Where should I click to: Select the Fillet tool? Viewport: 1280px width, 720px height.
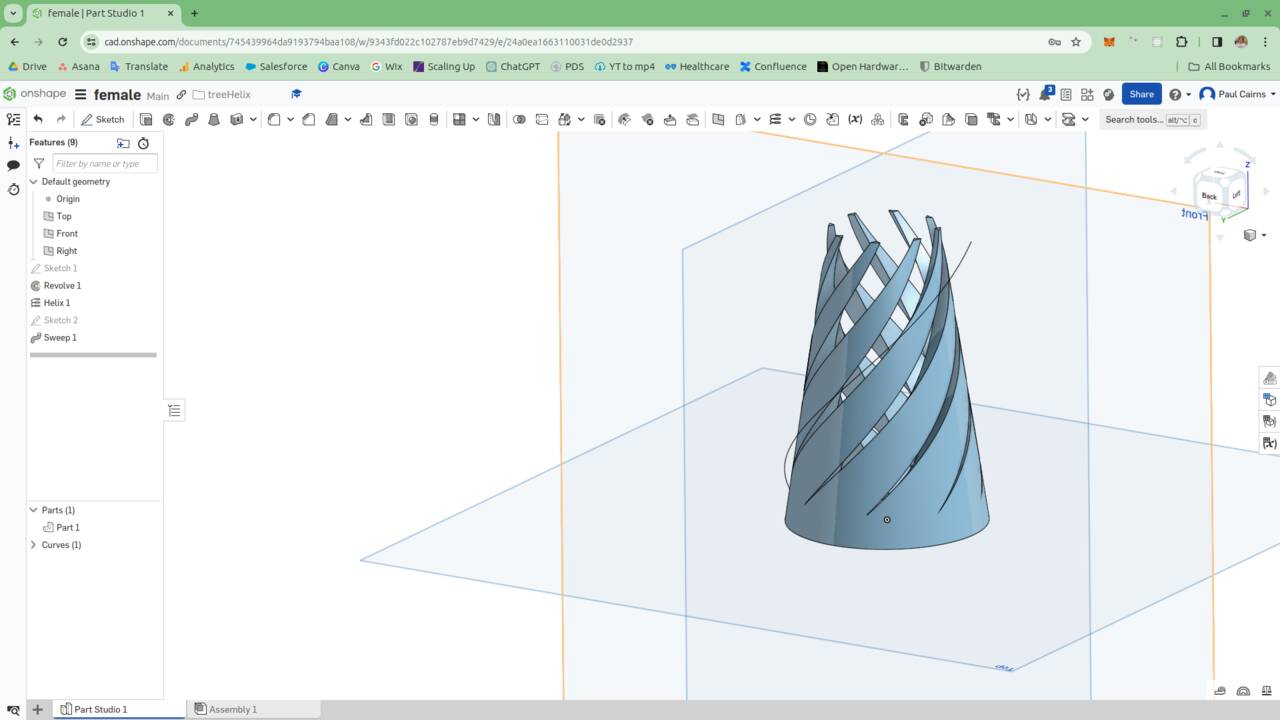click(274, 119)
